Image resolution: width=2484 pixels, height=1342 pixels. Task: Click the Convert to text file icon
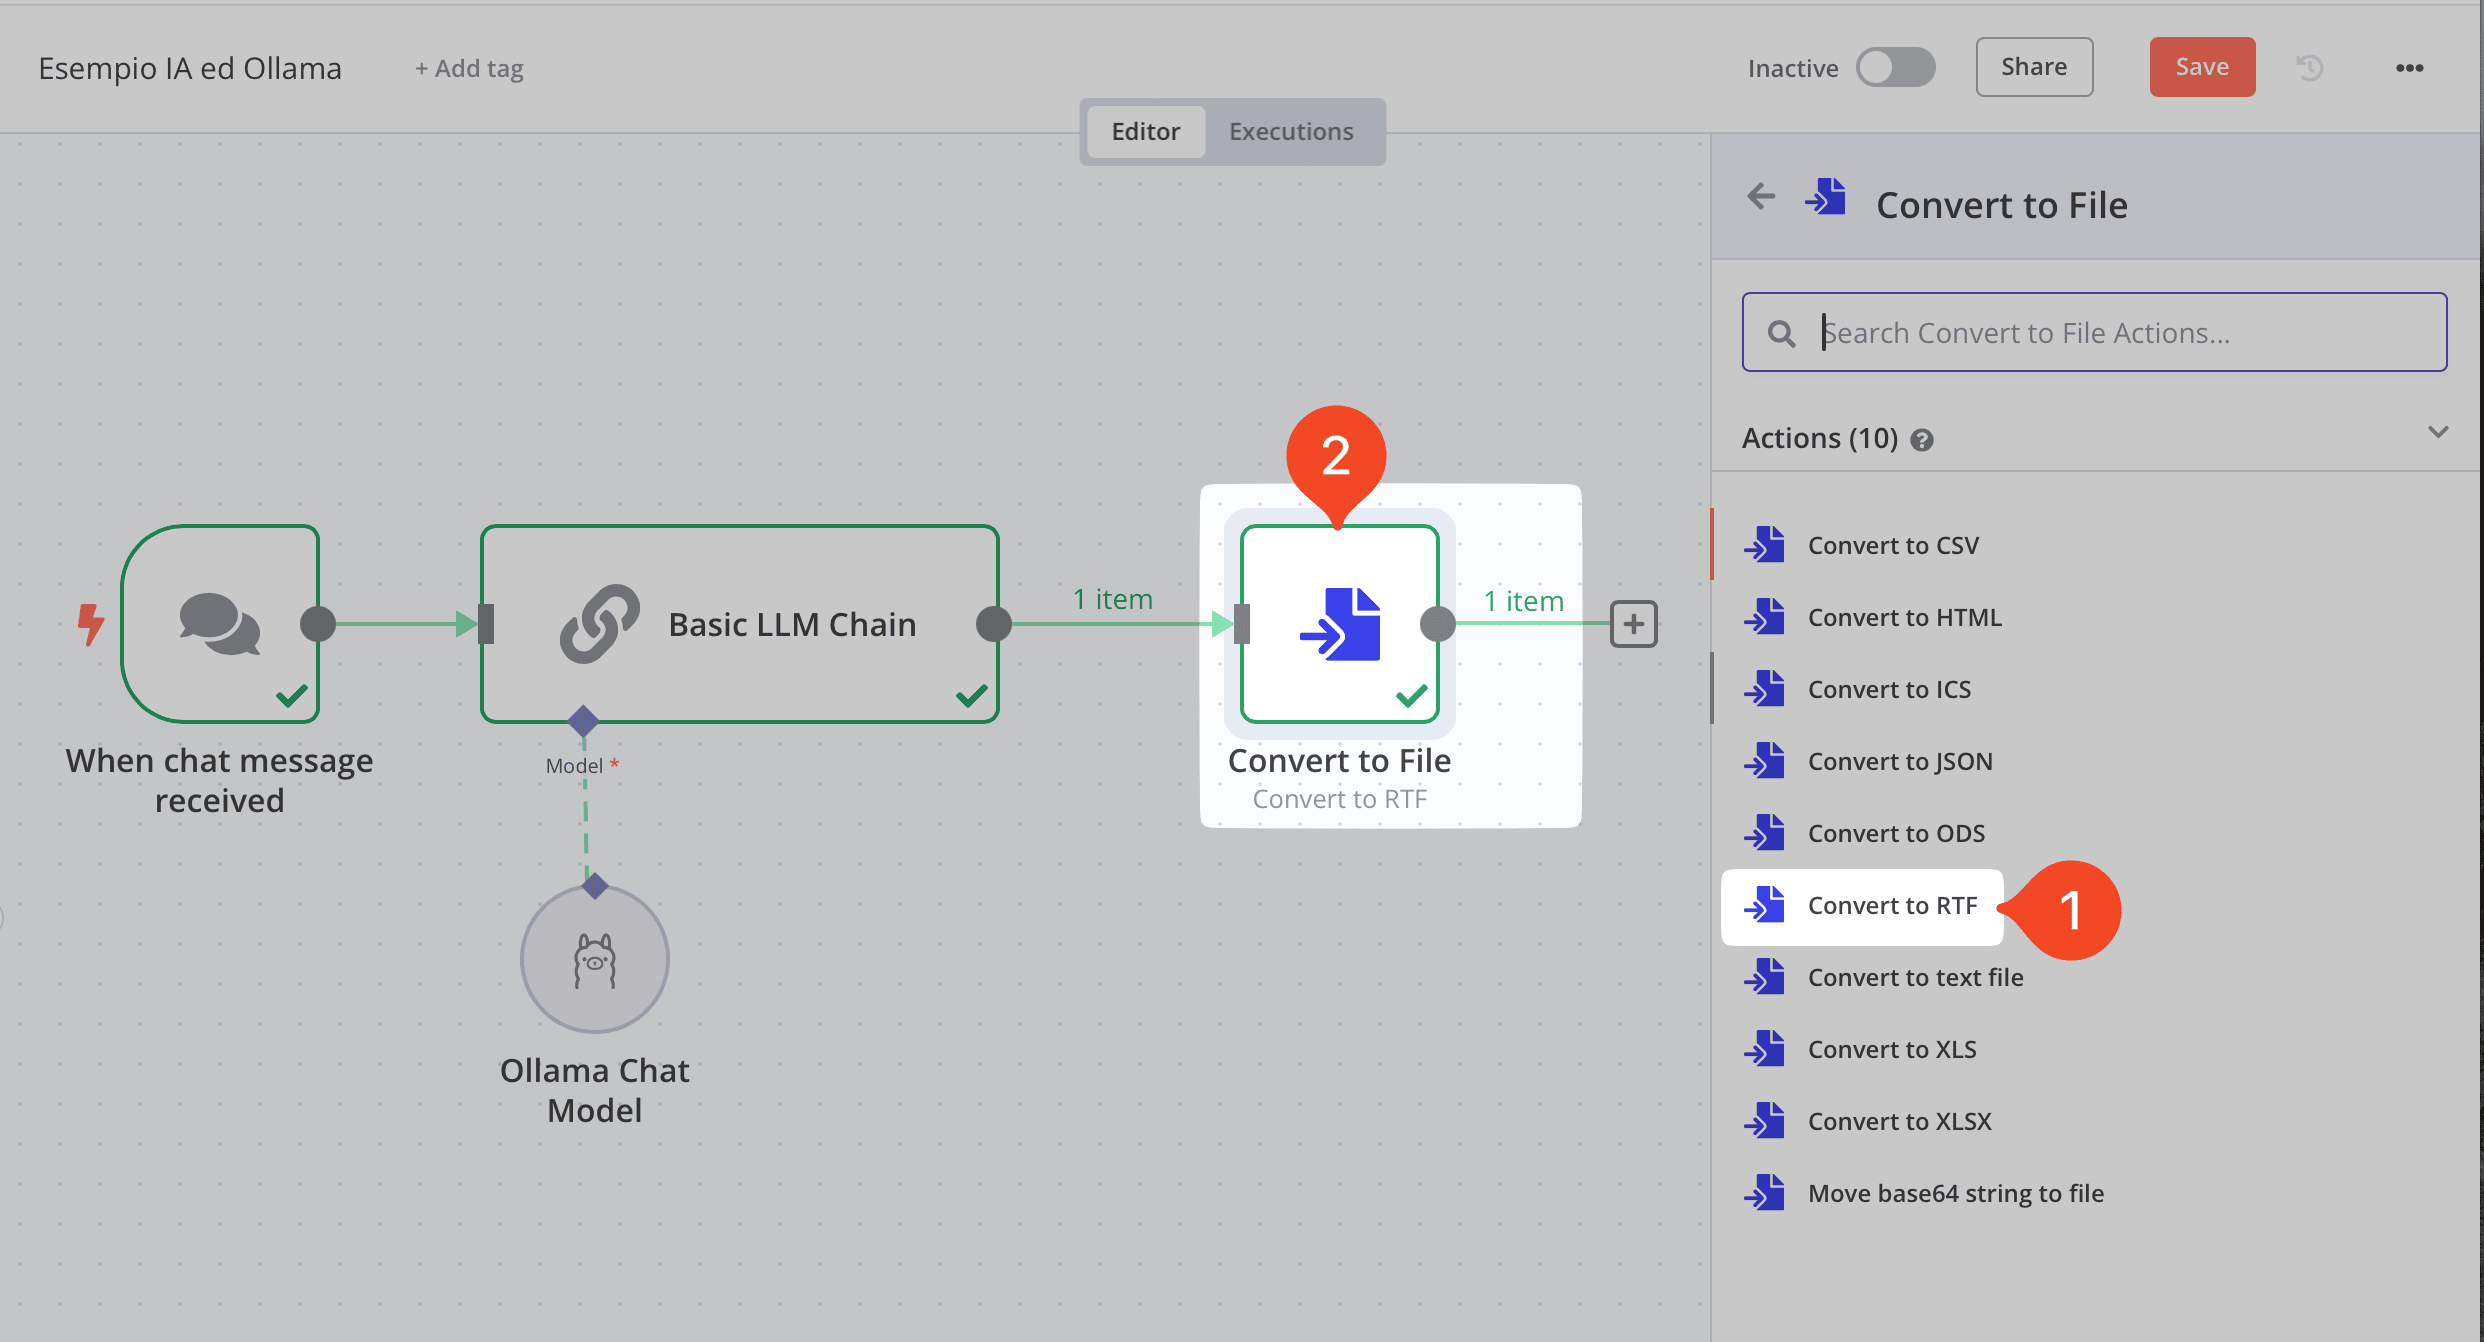[1765, 977]
